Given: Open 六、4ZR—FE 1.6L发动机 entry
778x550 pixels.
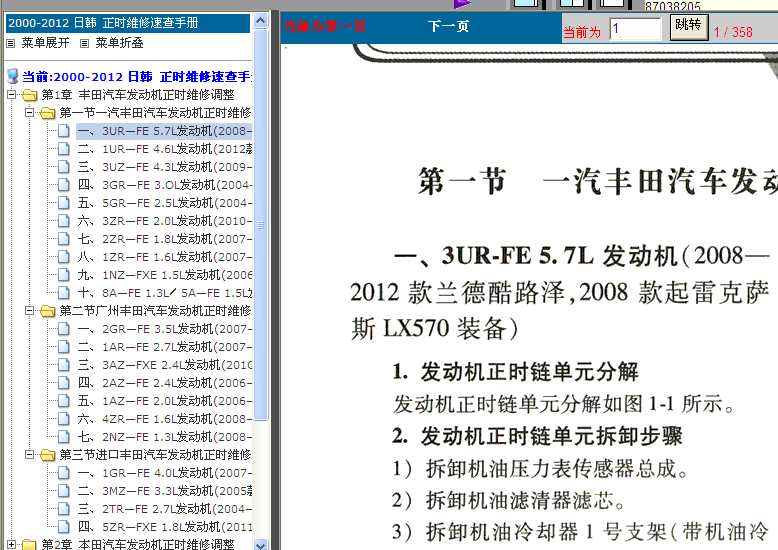Looking at the screenshot, I should 164,419.
